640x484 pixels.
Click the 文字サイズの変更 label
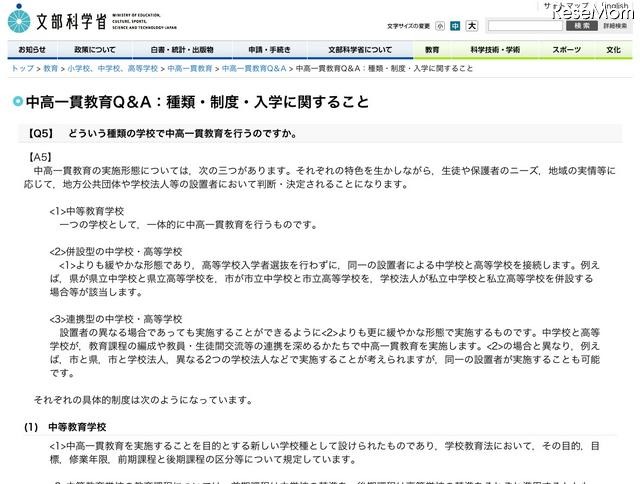(408, 26)
